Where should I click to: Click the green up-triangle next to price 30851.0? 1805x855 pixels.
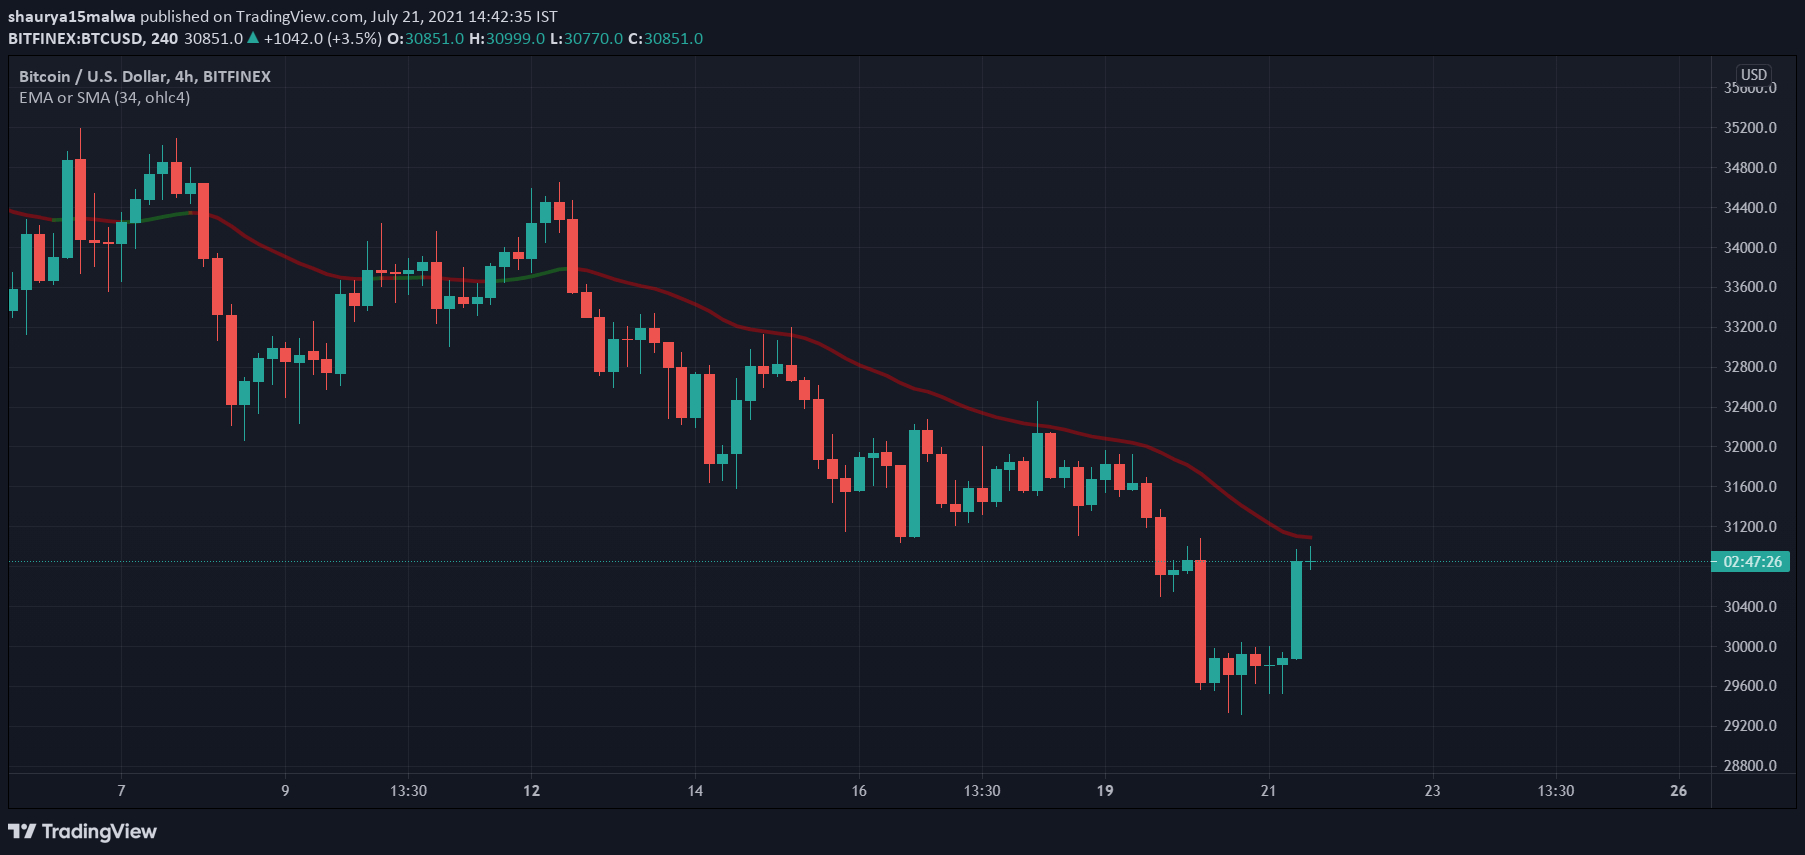click(x=253, y=38)
